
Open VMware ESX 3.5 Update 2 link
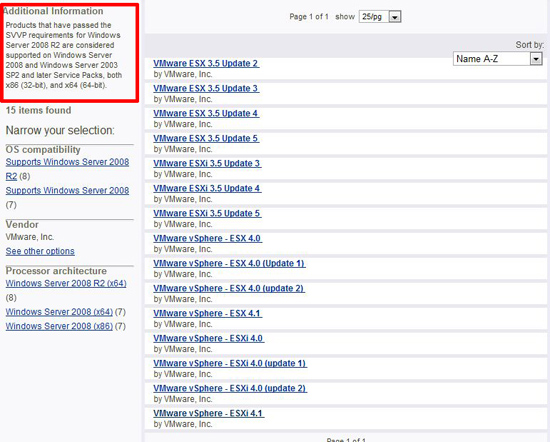click(206, 63)
